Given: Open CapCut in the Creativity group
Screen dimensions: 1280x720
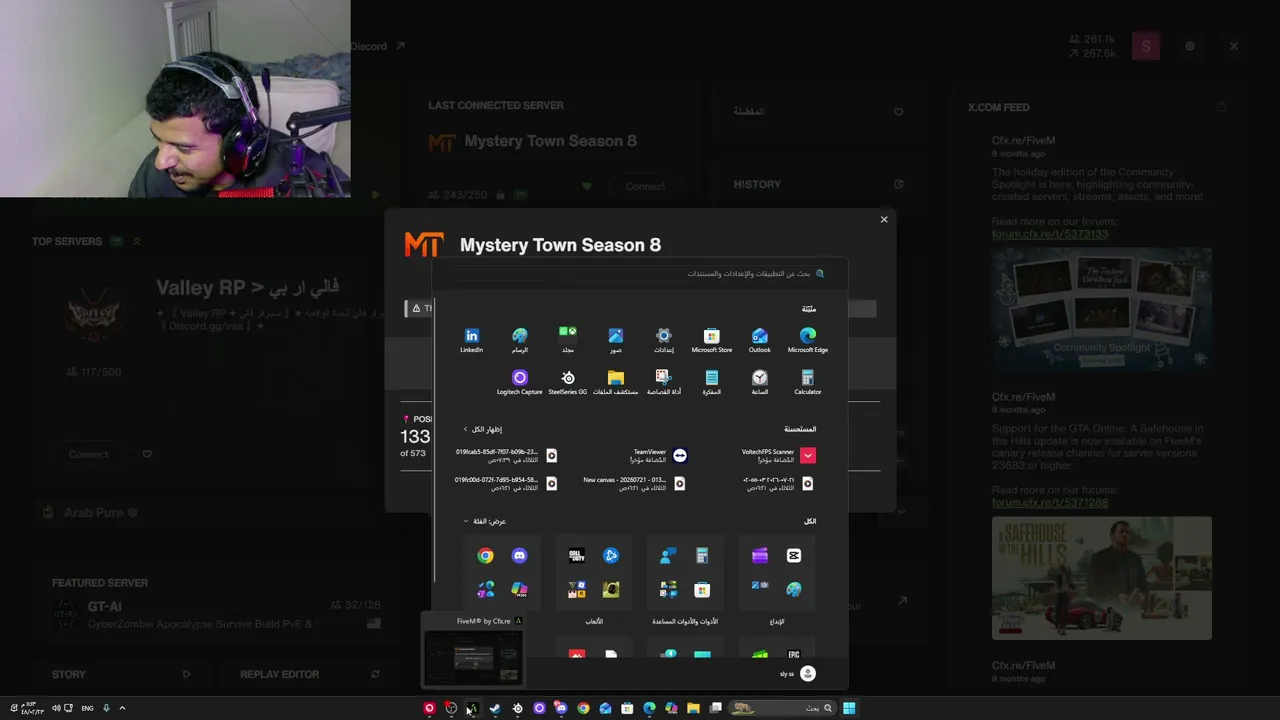Looking at the screenshot, I should tap(794, 556).
